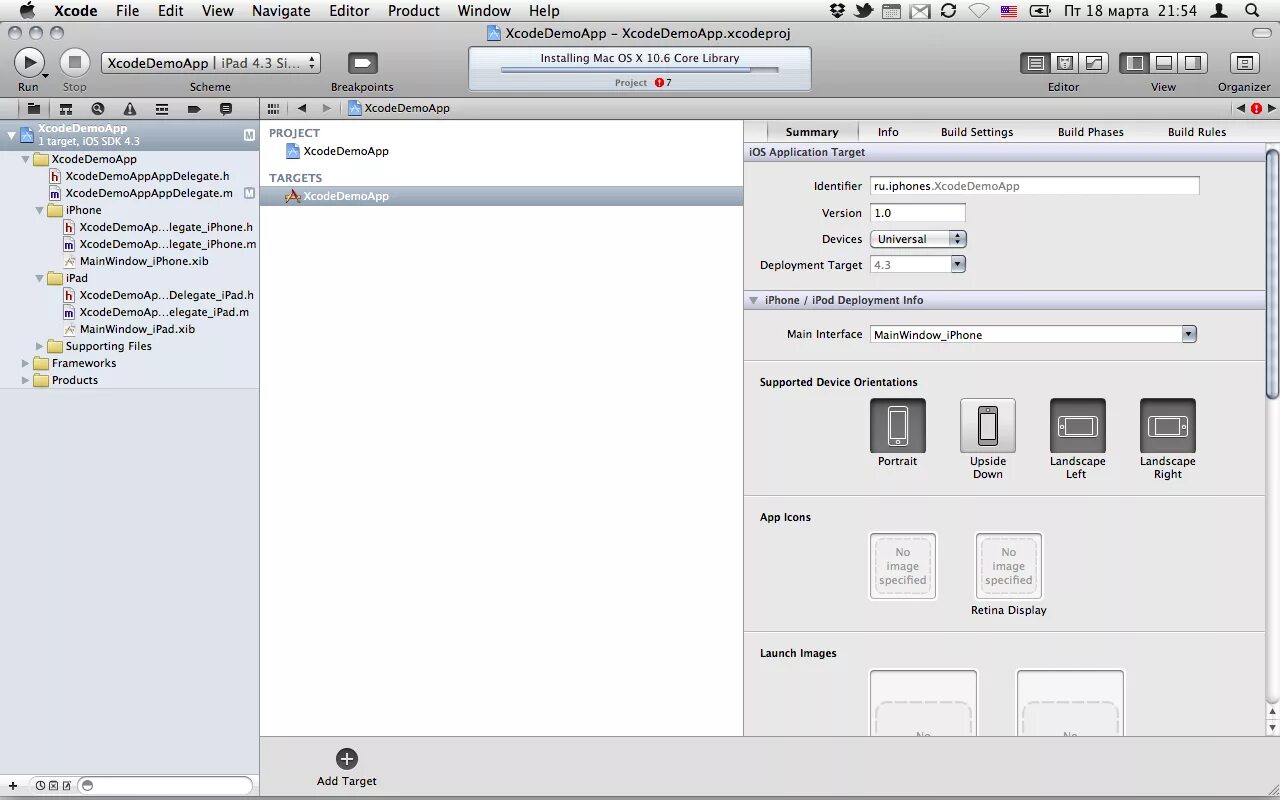Click the Identifier text field
The width and height of the screenshot is (1280, 800).
(1035, 186)
